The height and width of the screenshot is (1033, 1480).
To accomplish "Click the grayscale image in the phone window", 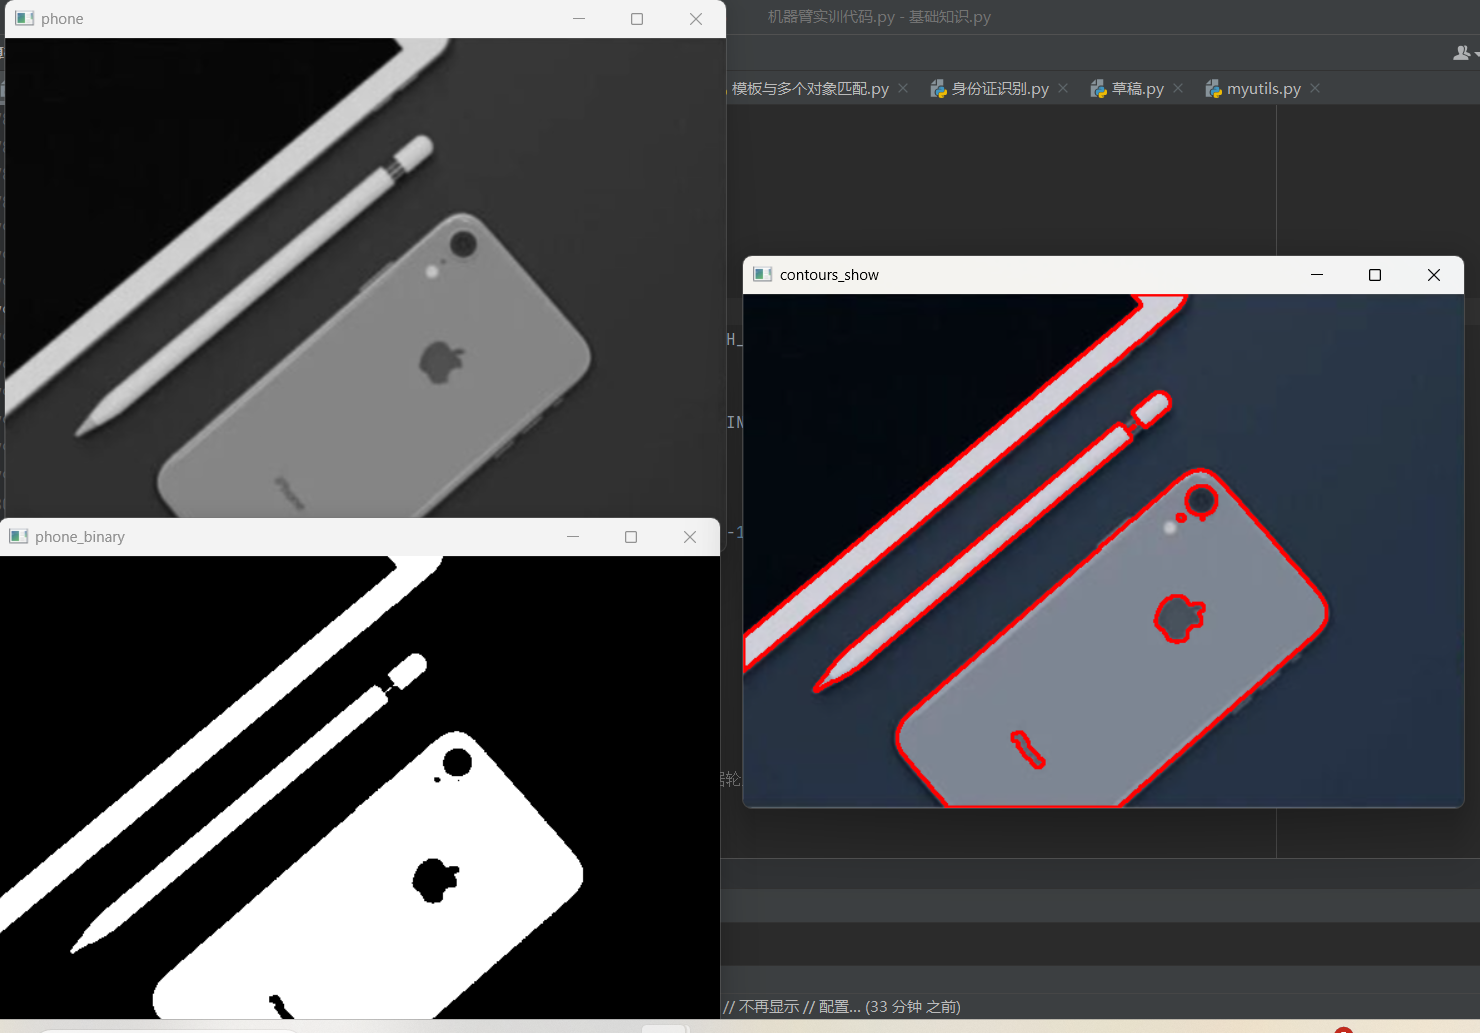I will click(365, 278).
